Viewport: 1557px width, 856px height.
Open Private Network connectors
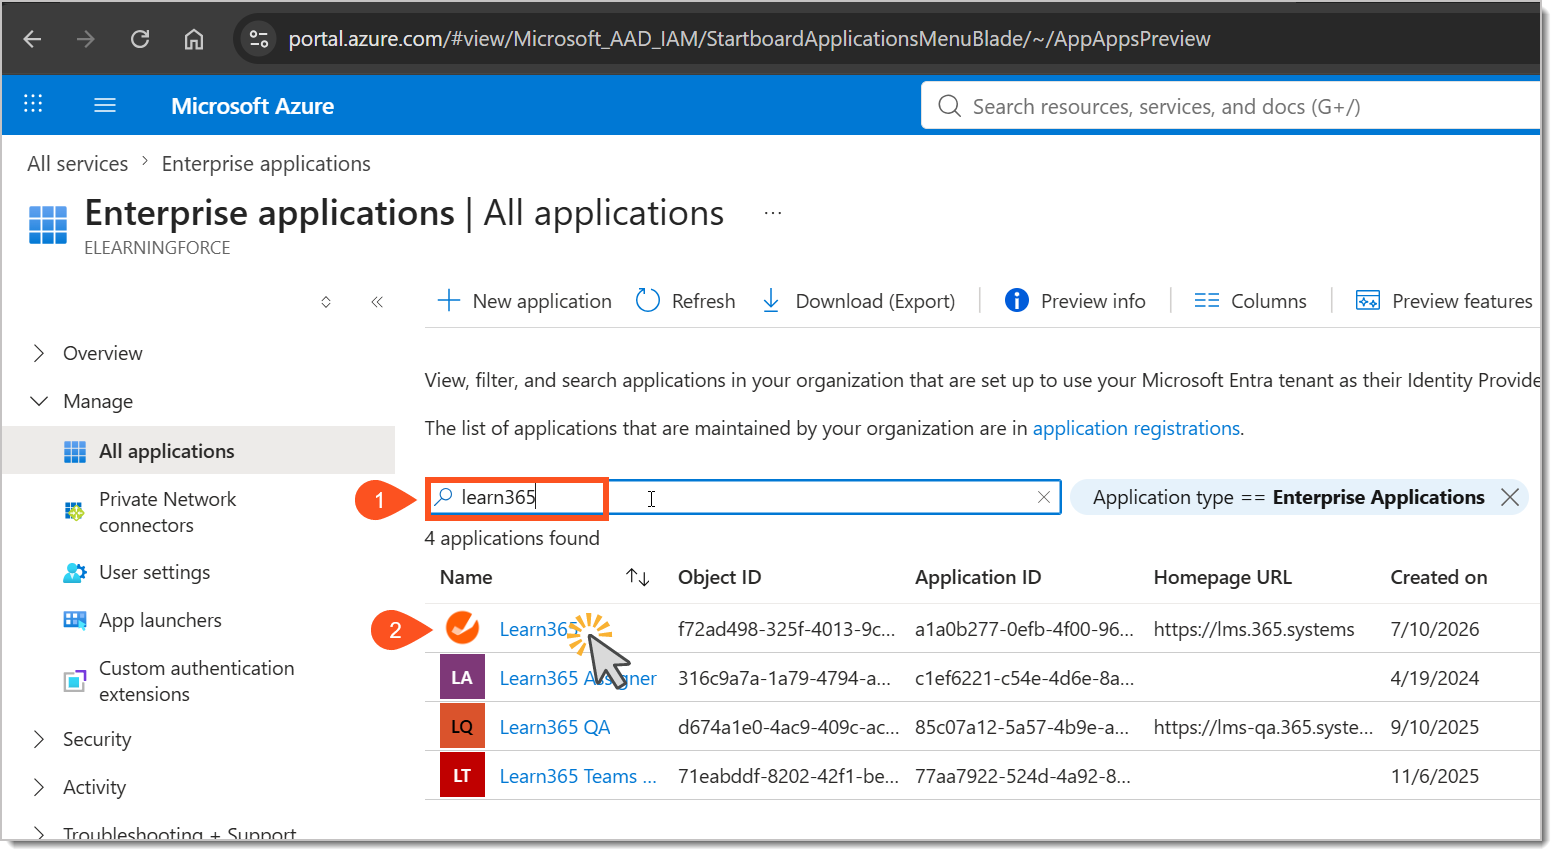167,512
